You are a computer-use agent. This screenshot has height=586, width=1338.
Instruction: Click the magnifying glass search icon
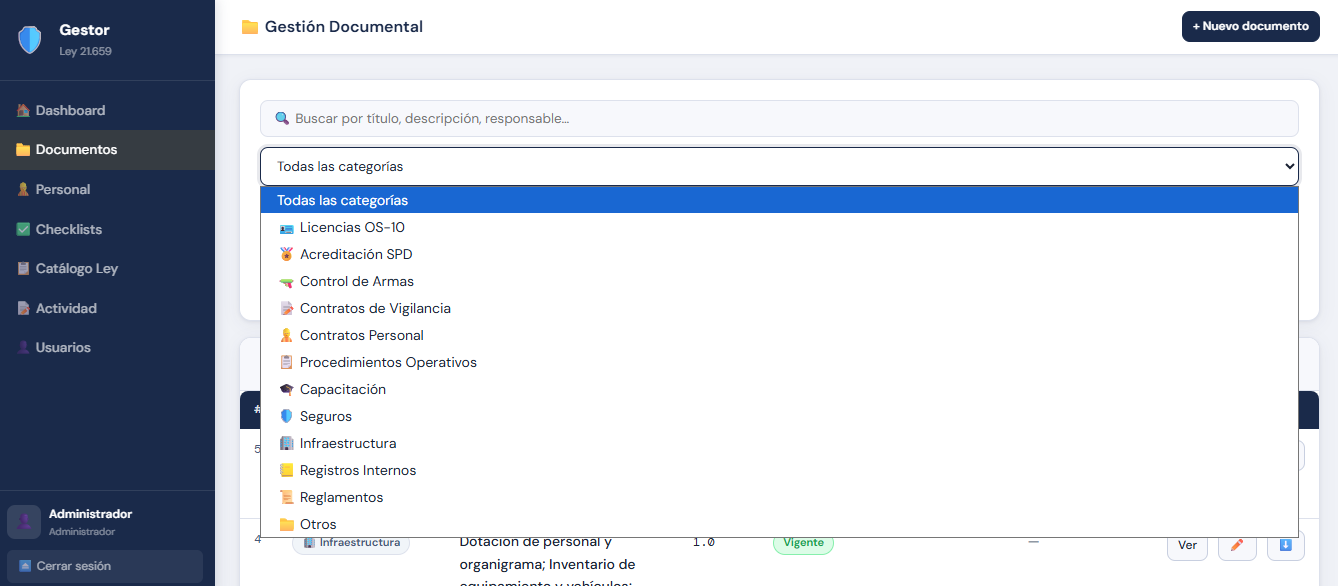[282, 118]
